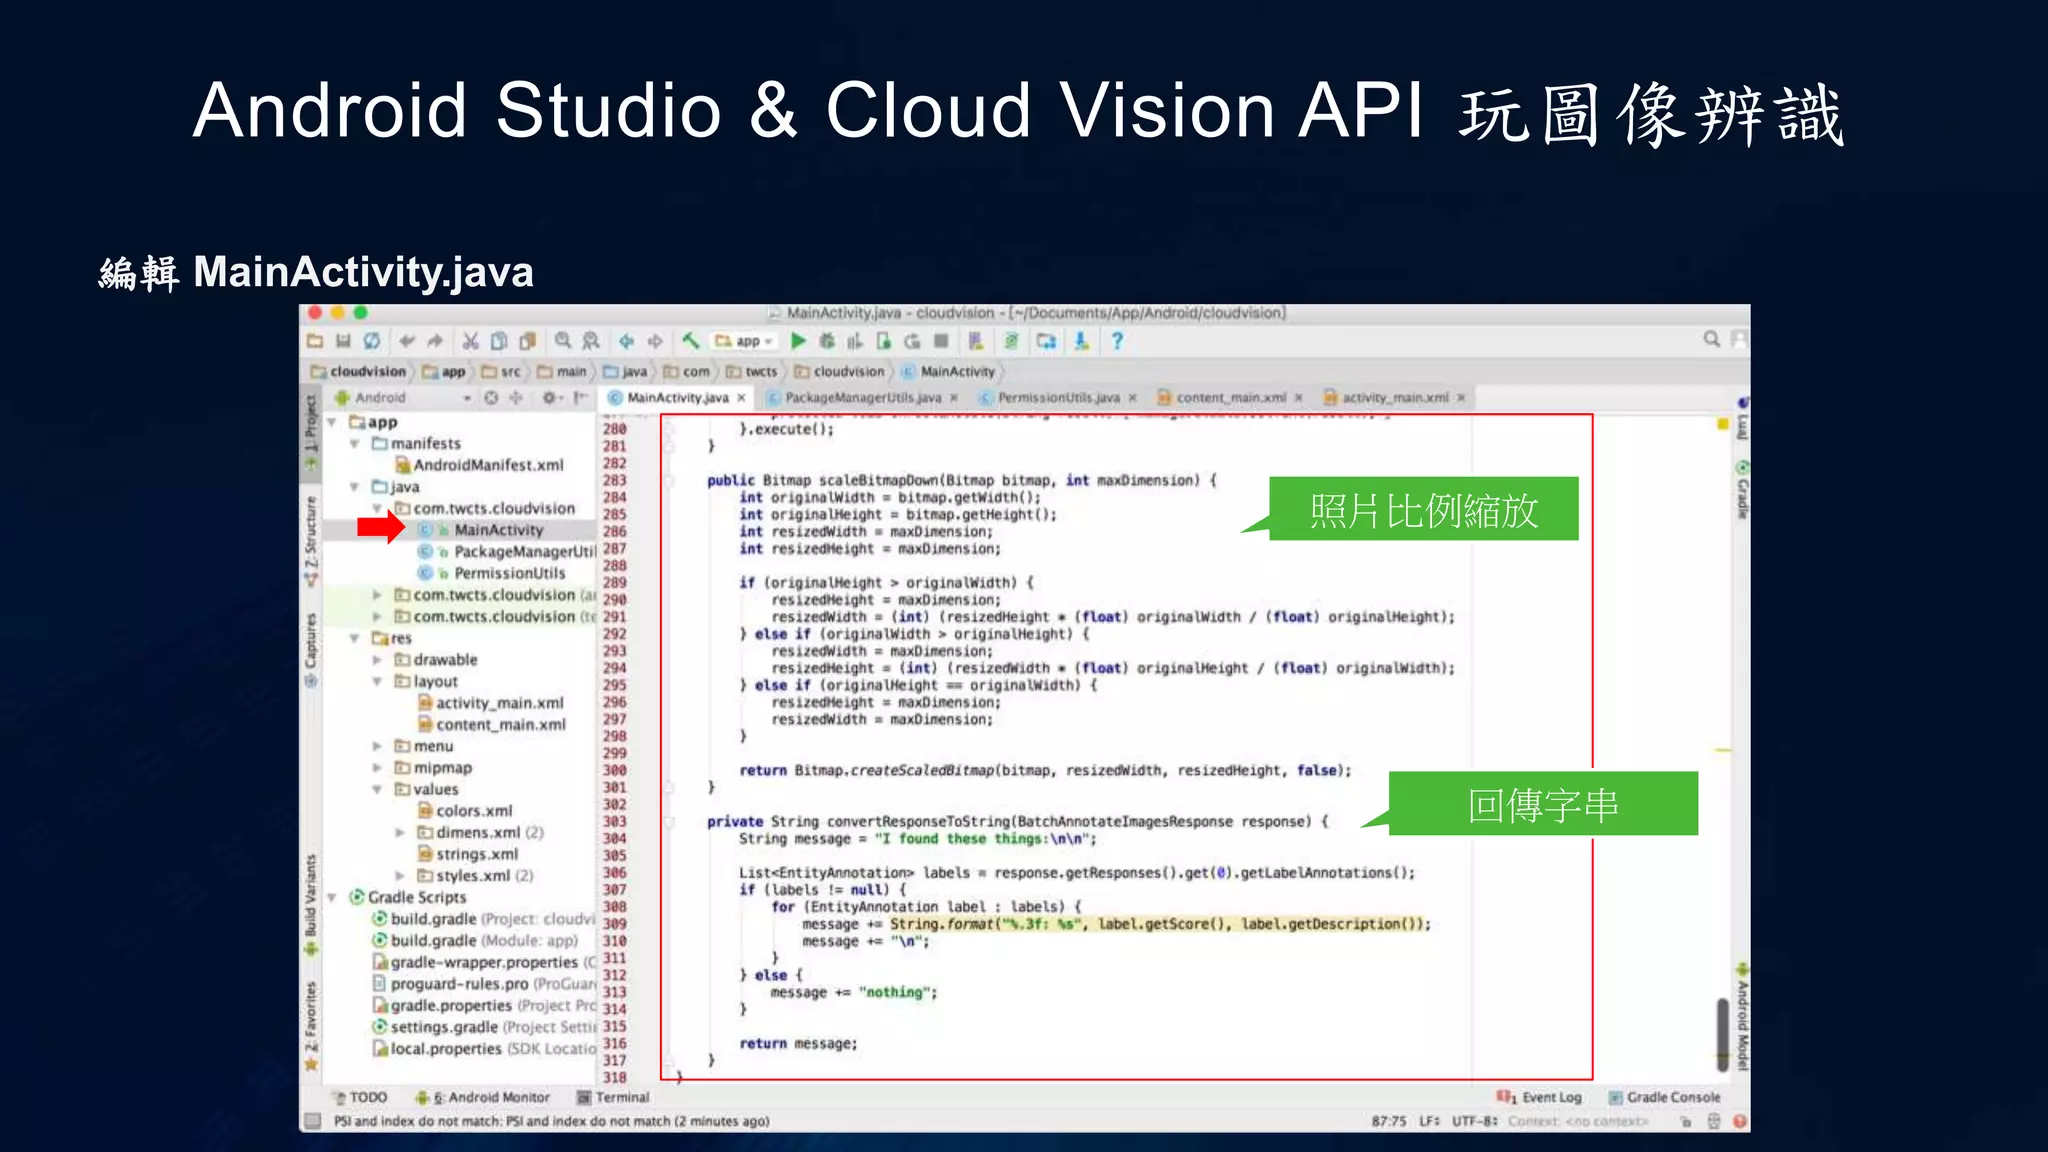2048x1152 pixels.
Task: Click the Navigate Back arrow icon
Action: coord(627,341)
